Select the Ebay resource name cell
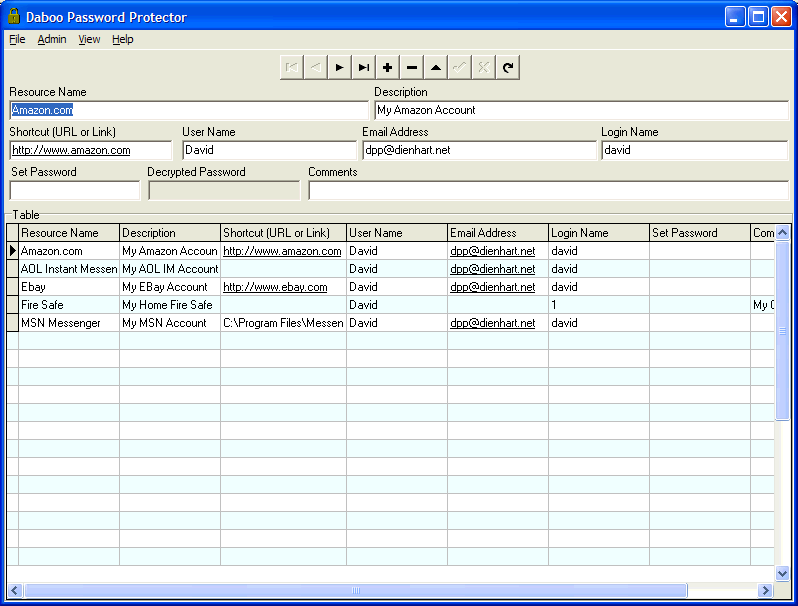The width and height of the screenshot is (798, 606). click(69, 287)
